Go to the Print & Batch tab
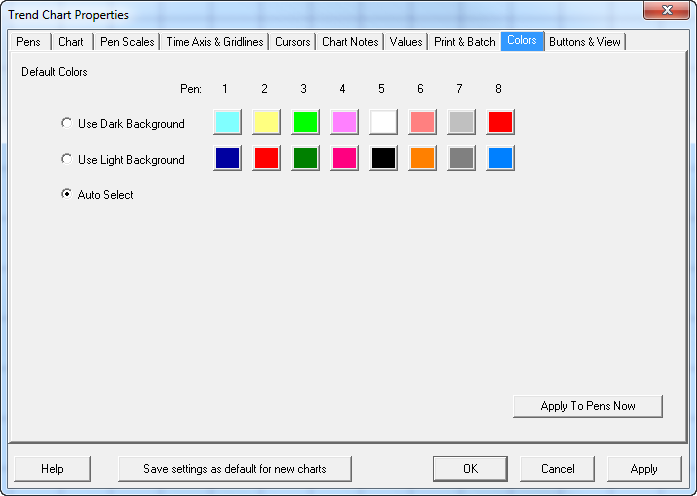The image size is (697, 496). (x=464, y=42)
